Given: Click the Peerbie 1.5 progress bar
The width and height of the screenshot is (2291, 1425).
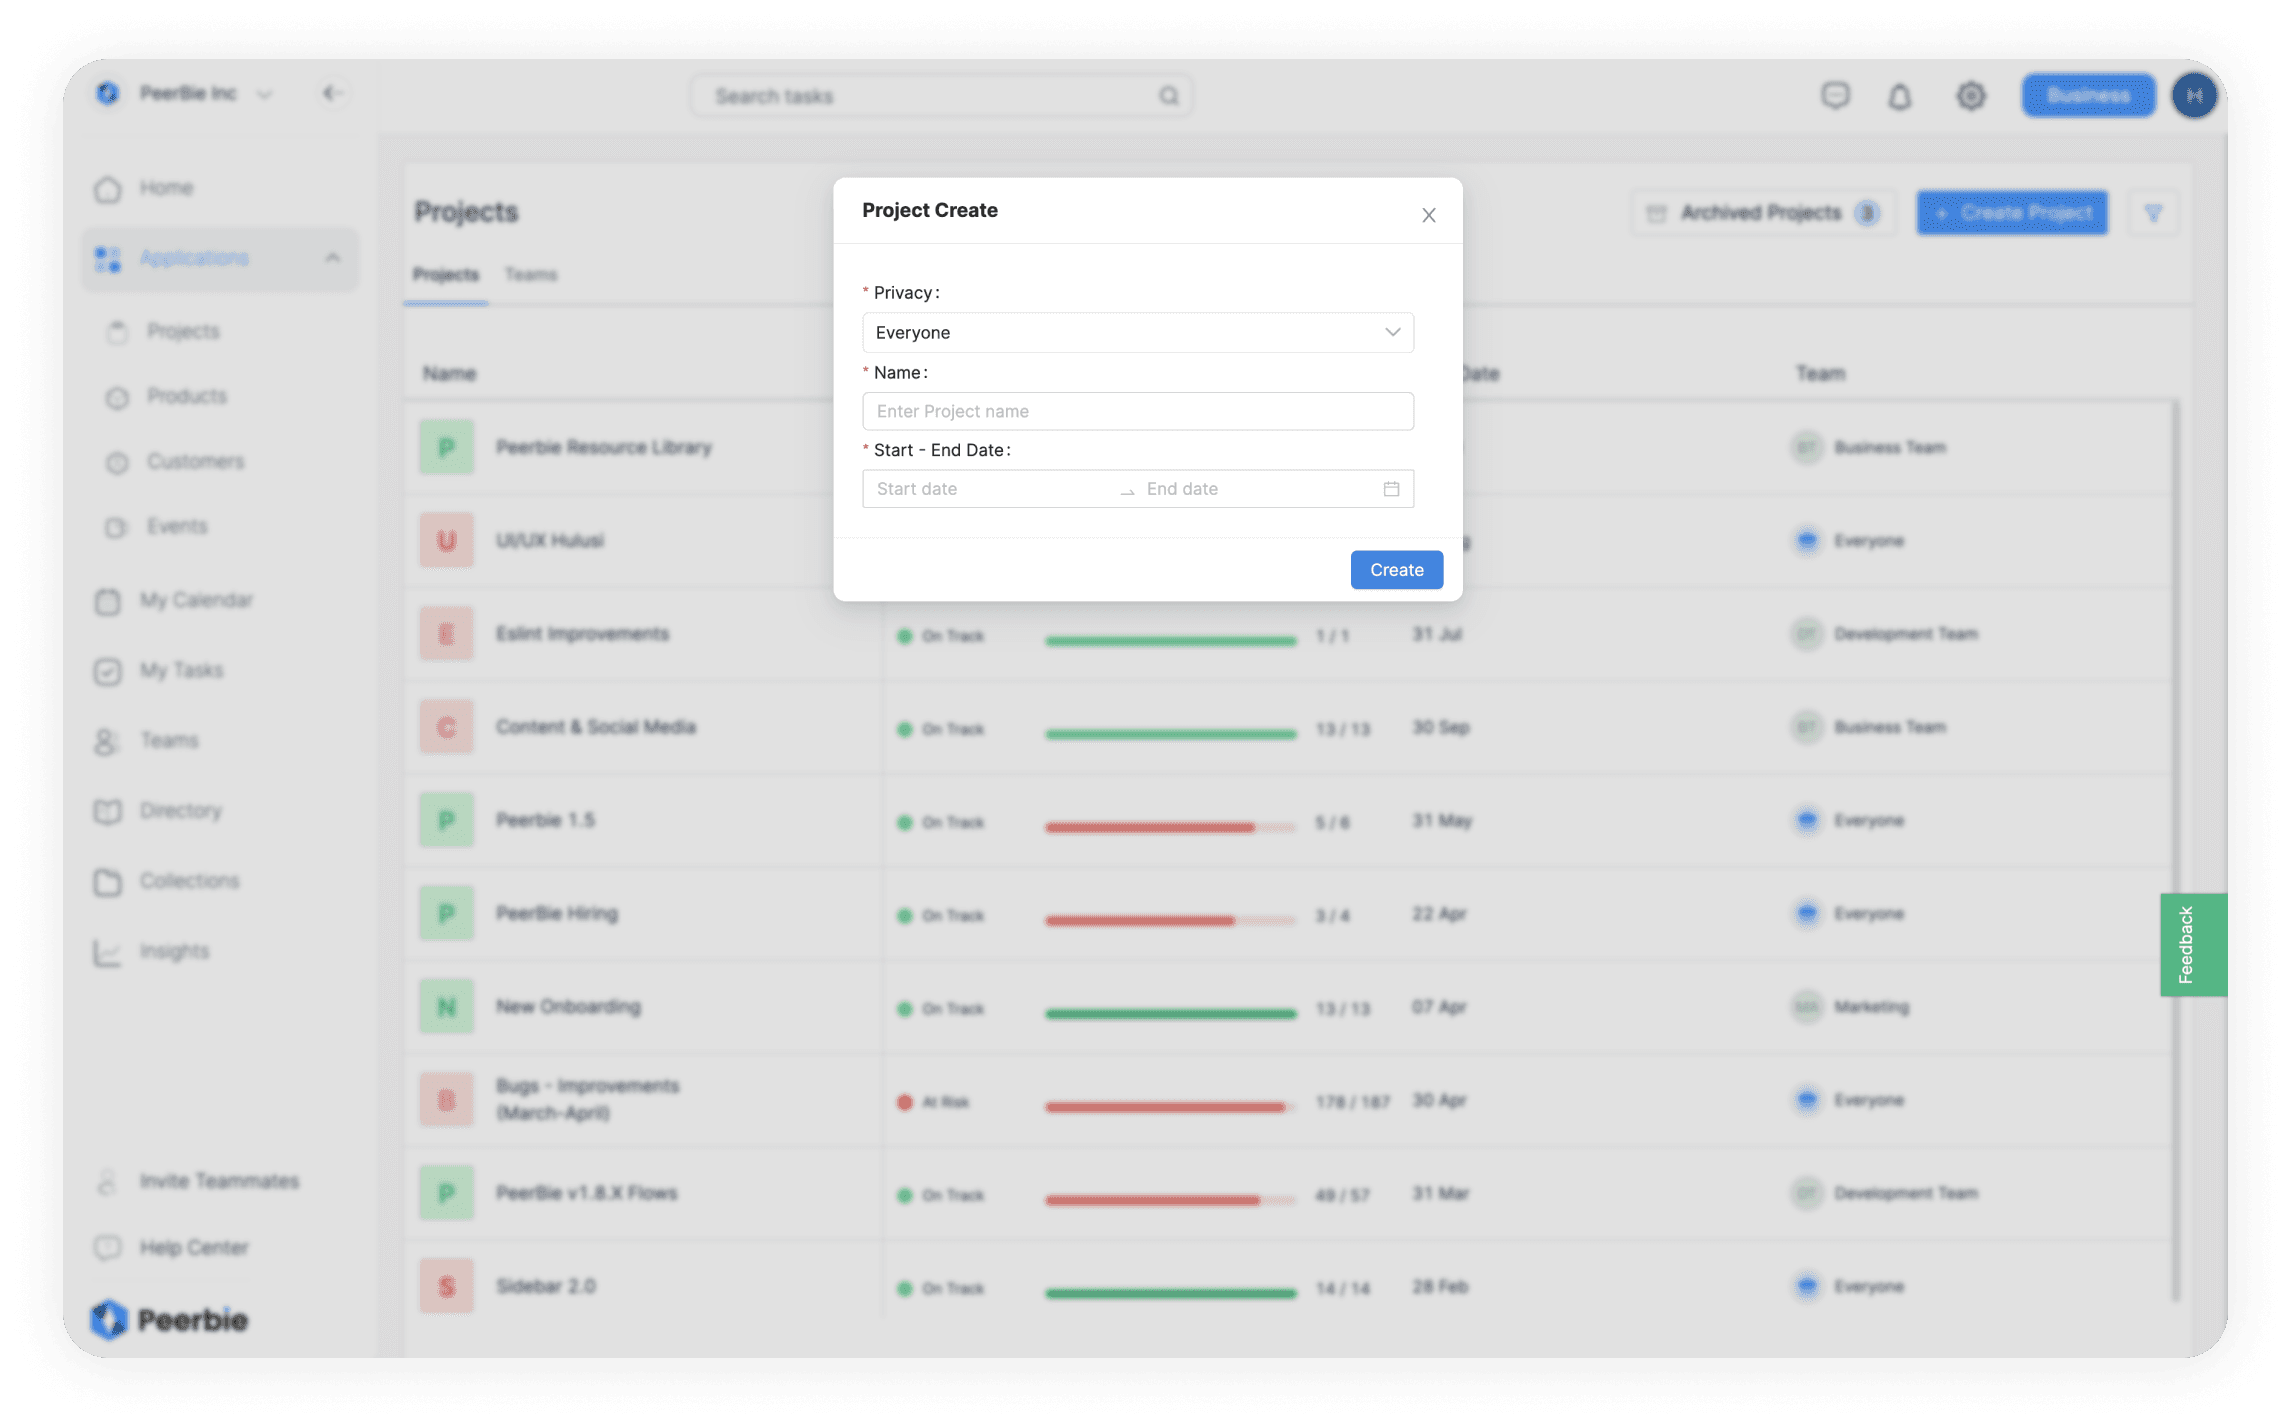Looking at the screenshot, I should click(1169, 827).
